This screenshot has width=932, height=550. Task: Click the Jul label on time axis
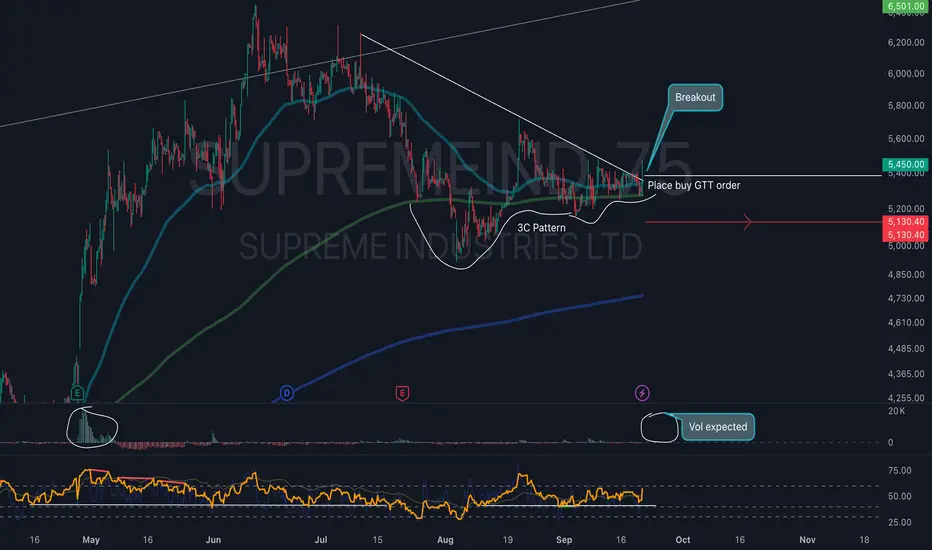click(x=320, y=540)
